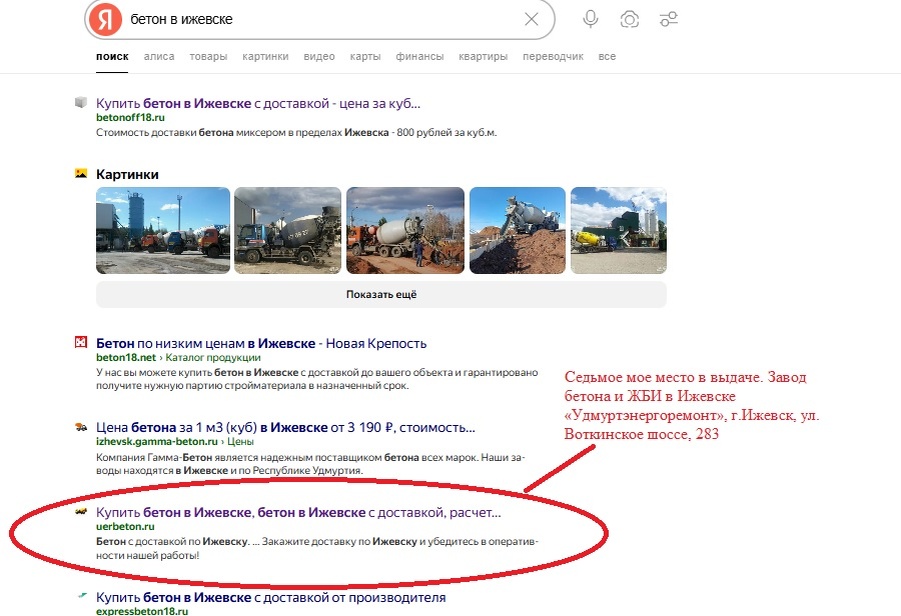This screenshot has height=616, width=901.
Task: Open Каталог продукции breadcrumb
Action: point(213,357)
